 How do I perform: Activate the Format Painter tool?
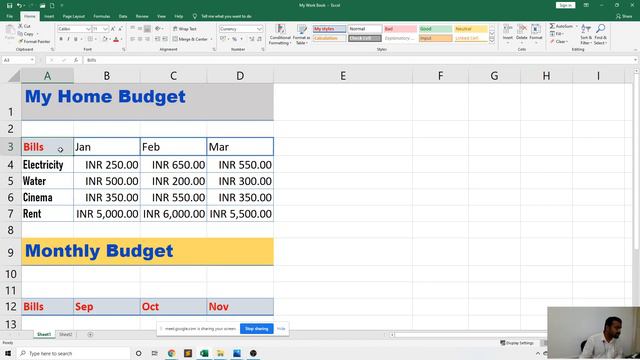[34, 42]
